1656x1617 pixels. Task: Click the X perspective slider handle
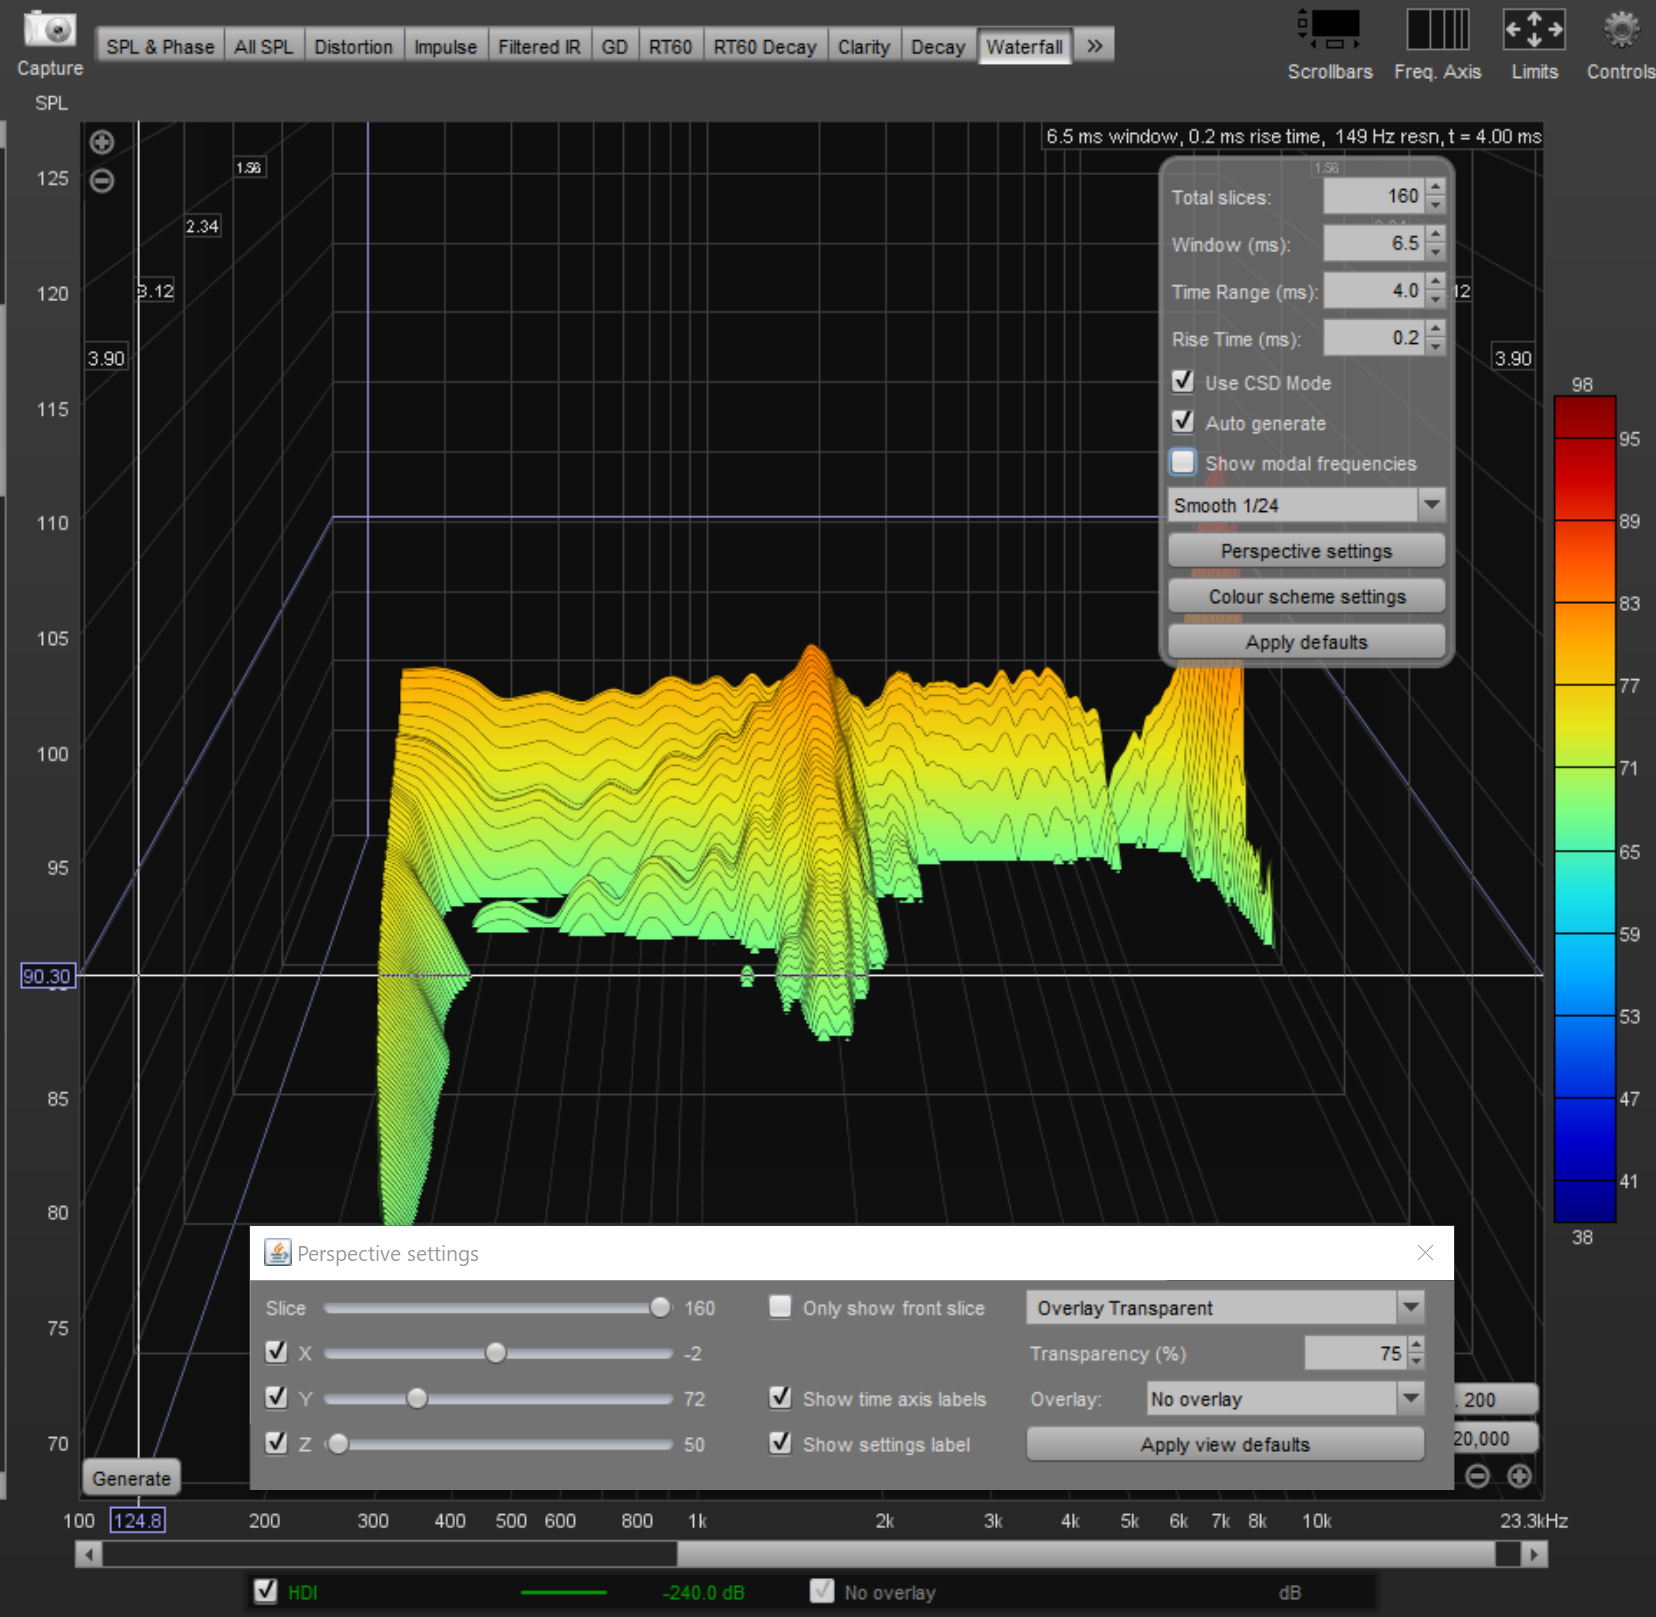click(496, 1353)
